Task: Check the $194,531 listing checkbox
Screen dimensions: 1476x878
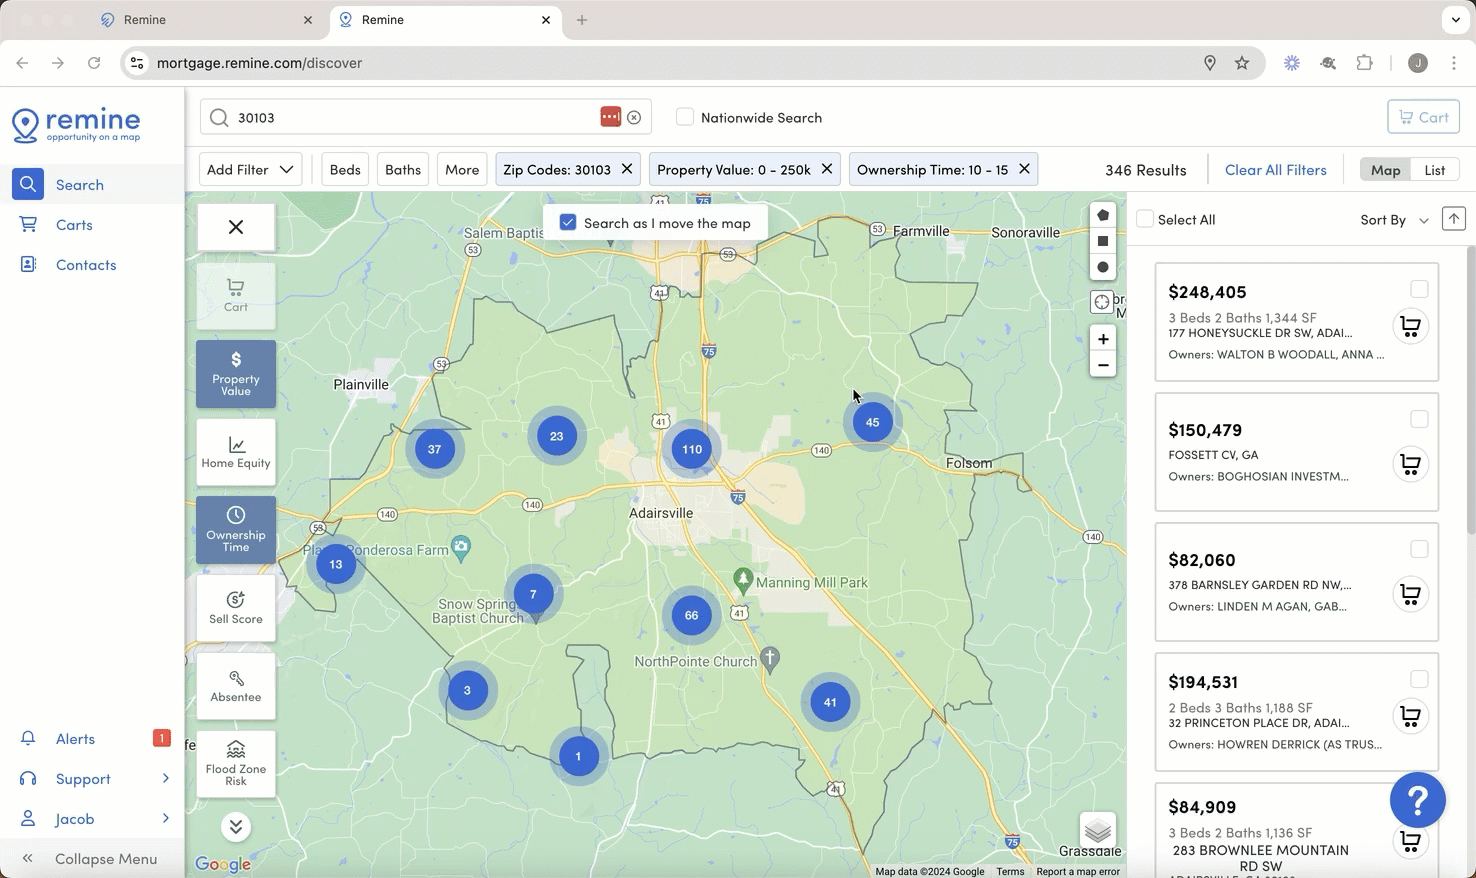Action: [1419, 679]
